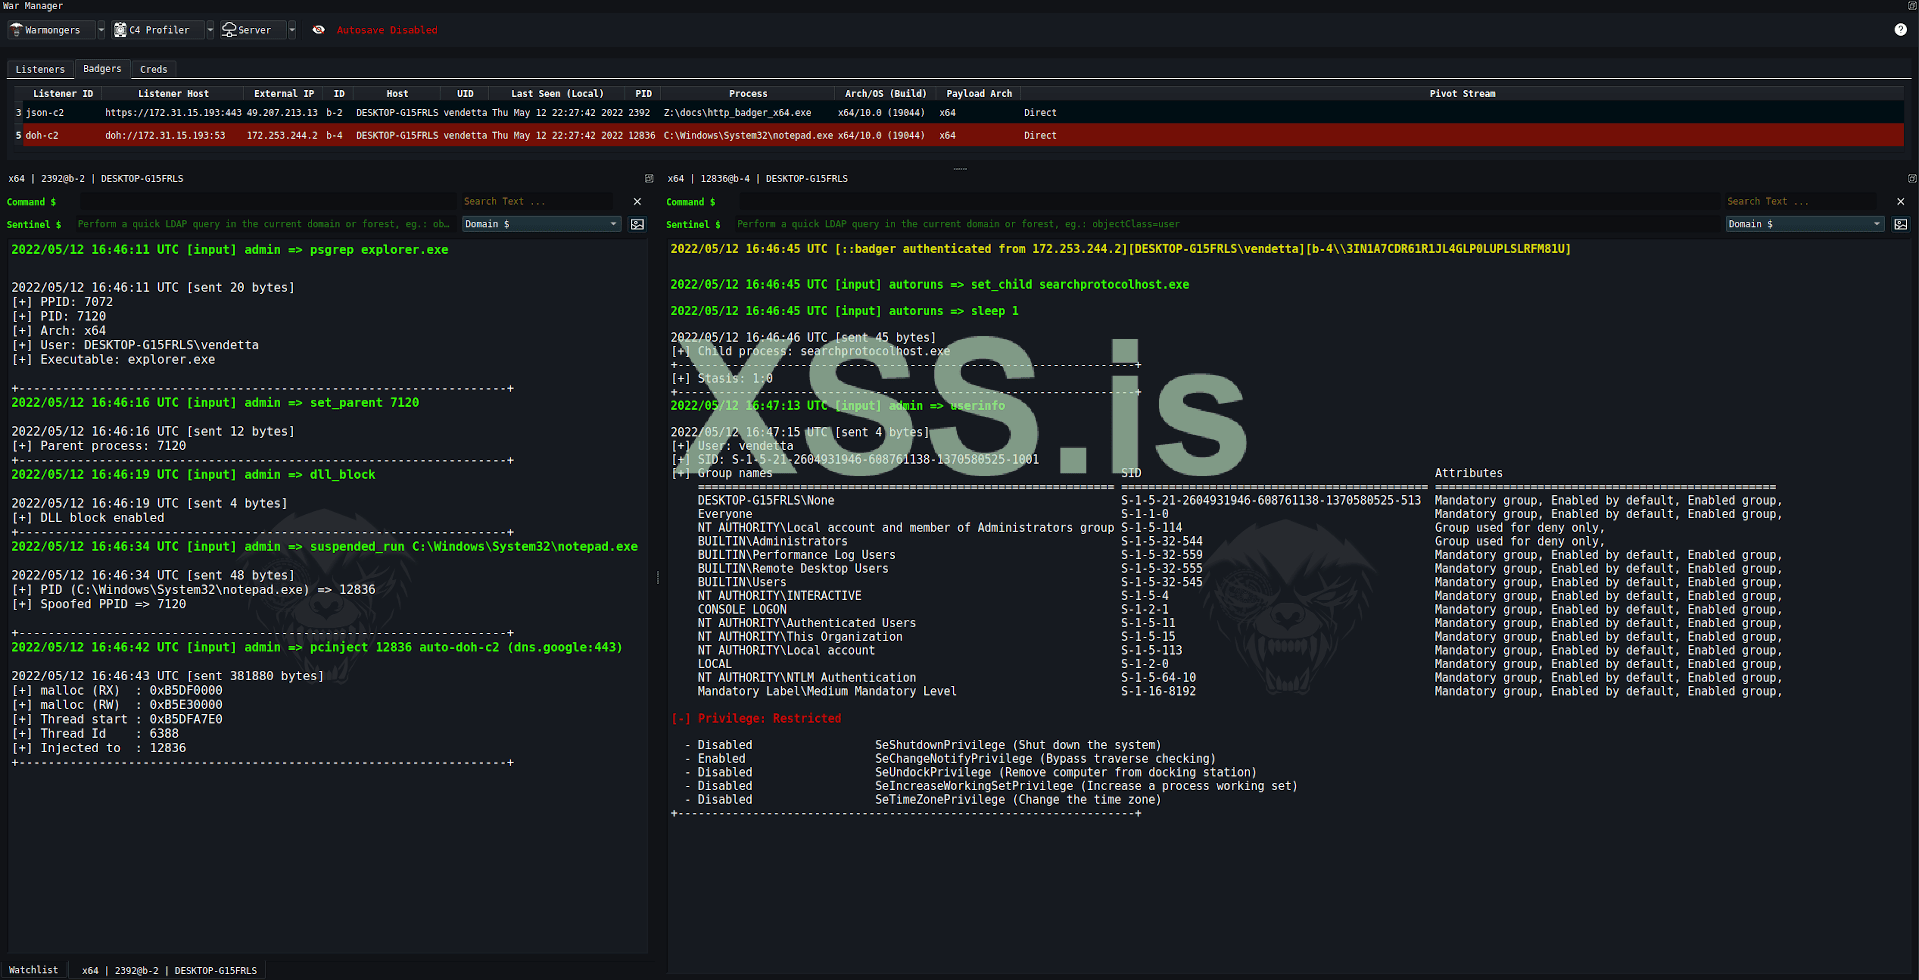
Task: Switch to the Badgers tab
Action: point(102,69)
